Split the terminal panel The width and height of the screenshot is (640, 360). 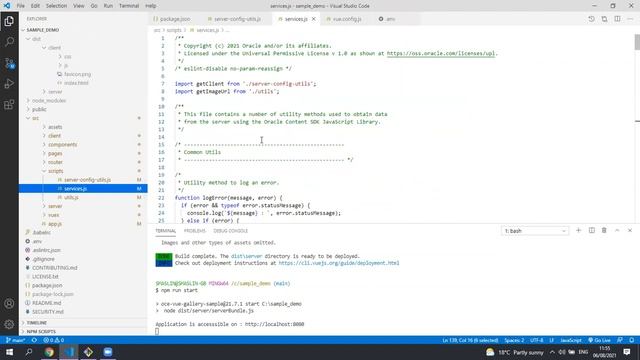pos(591,231)
